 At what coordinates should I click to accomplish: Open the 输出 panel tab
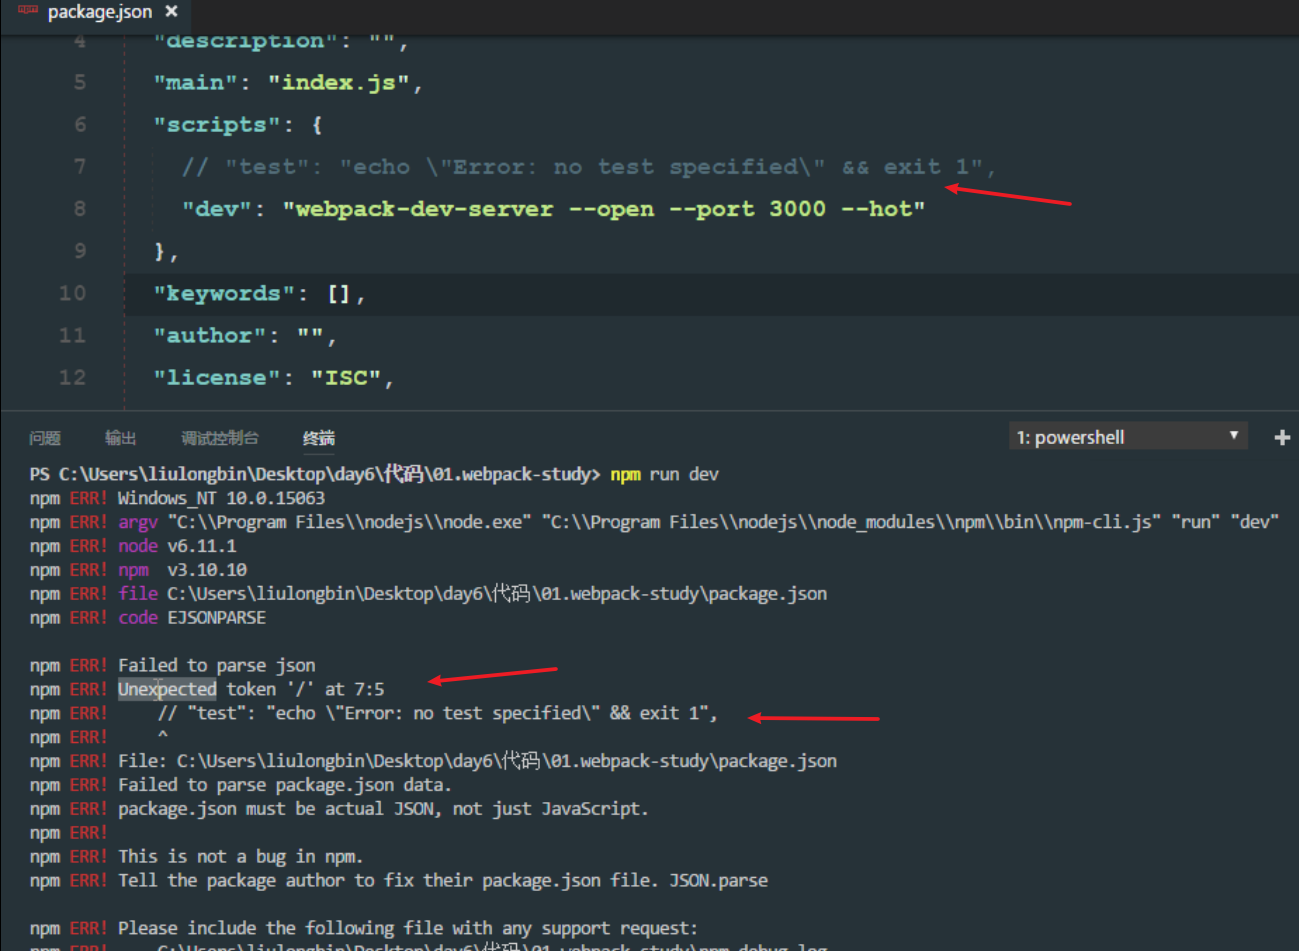coord(120,438)
